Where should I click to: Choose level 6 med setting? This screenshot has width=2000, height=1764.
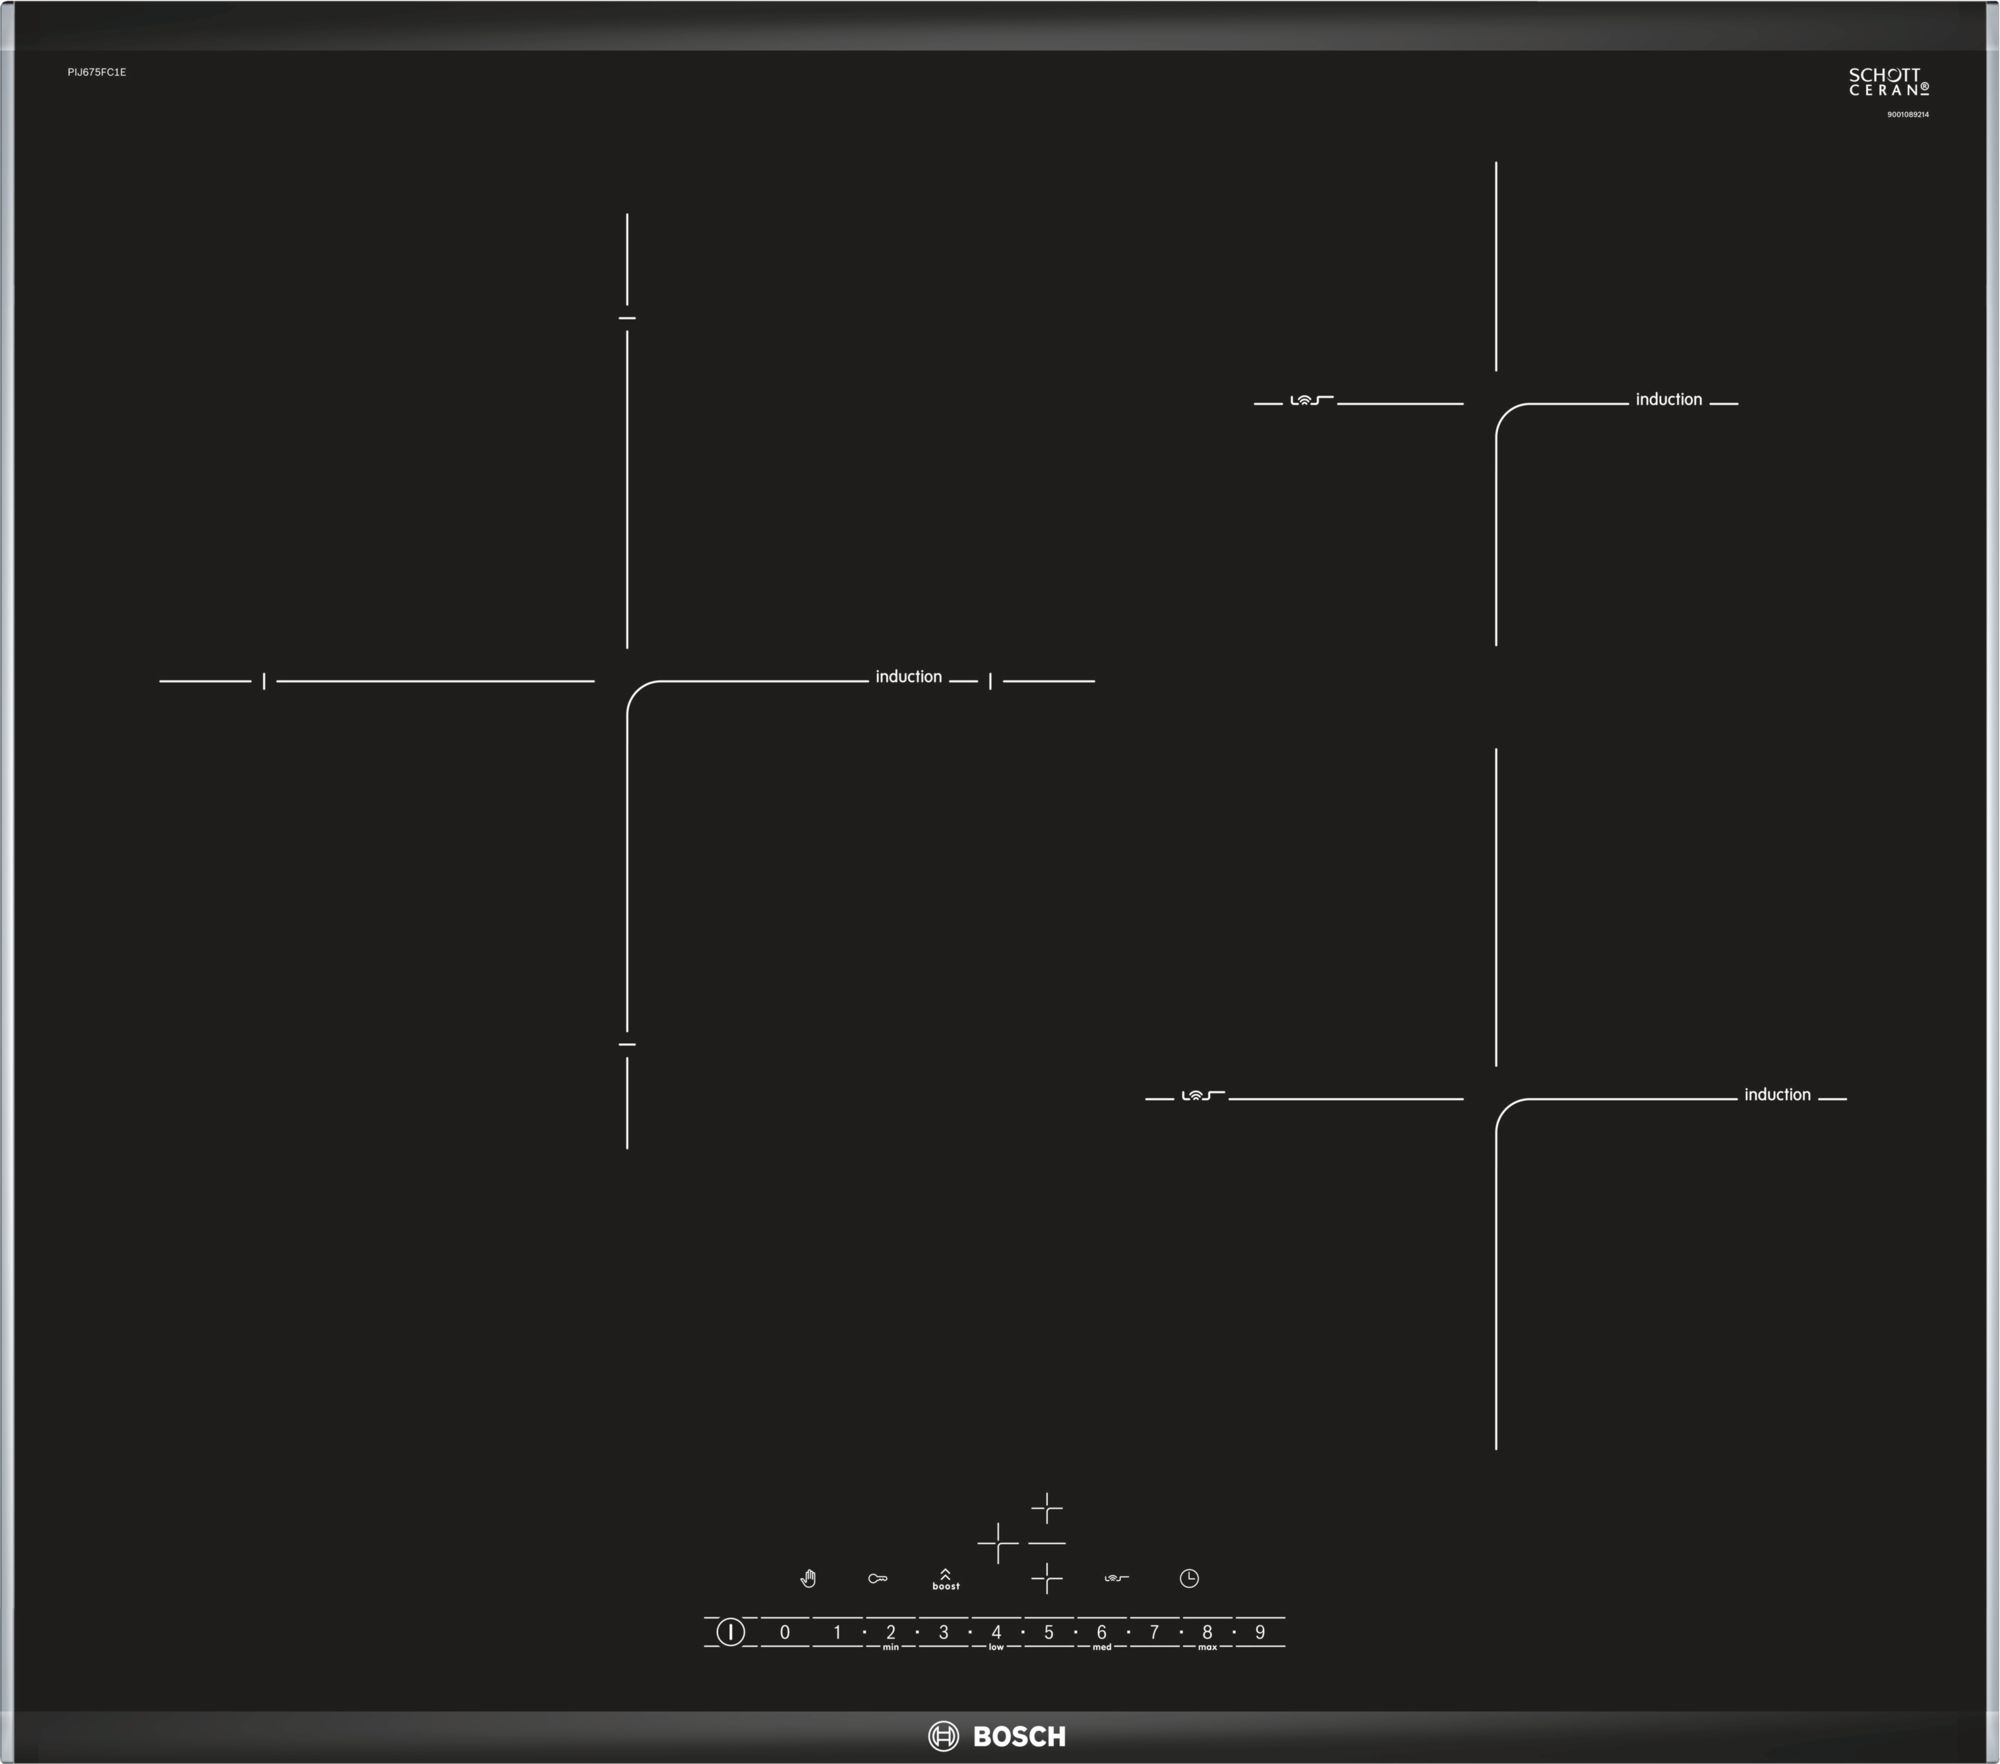click(1101, 1632)
